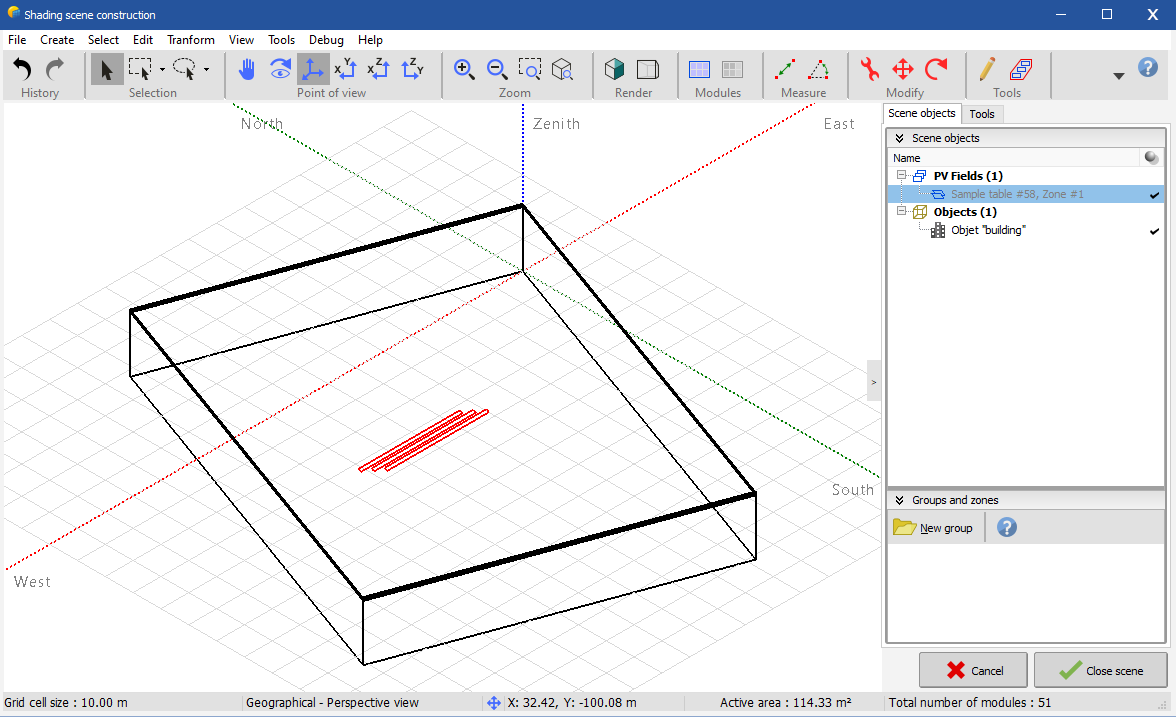
Task: Collapse the Objects tree node
Action: point(902,211)
